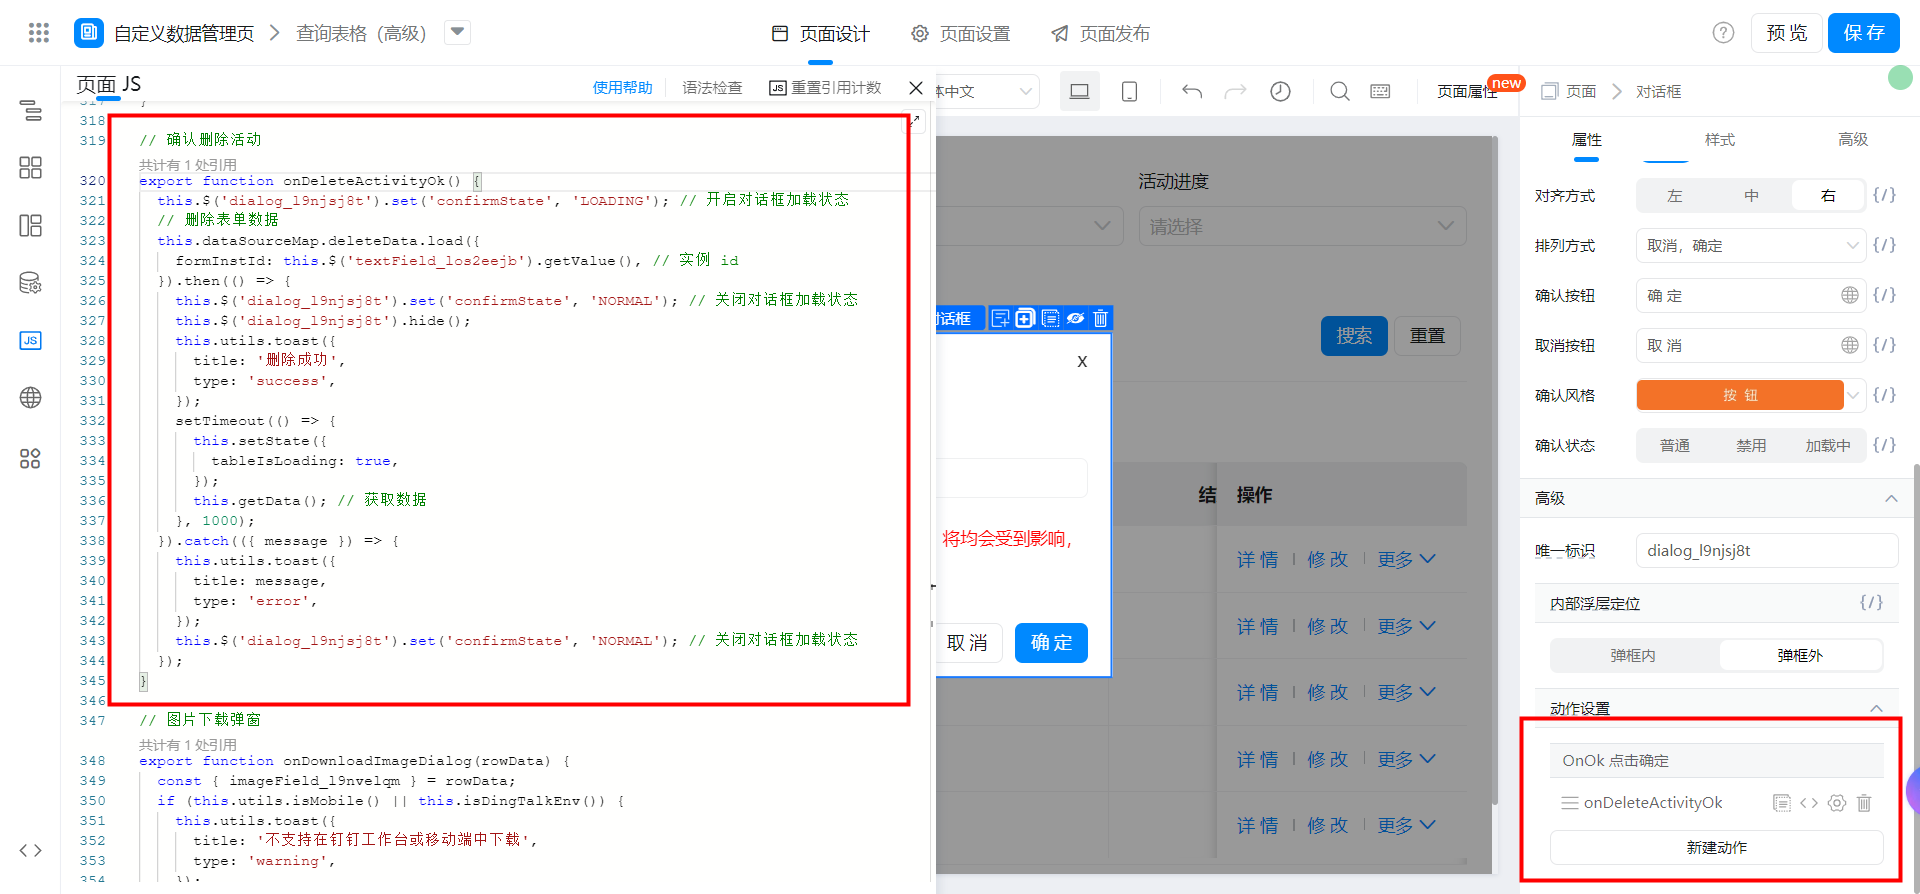Open settings gear for onDeleteActivityOk action
This screenshot has height=894, width=1920.
[x=1836, y=803]
